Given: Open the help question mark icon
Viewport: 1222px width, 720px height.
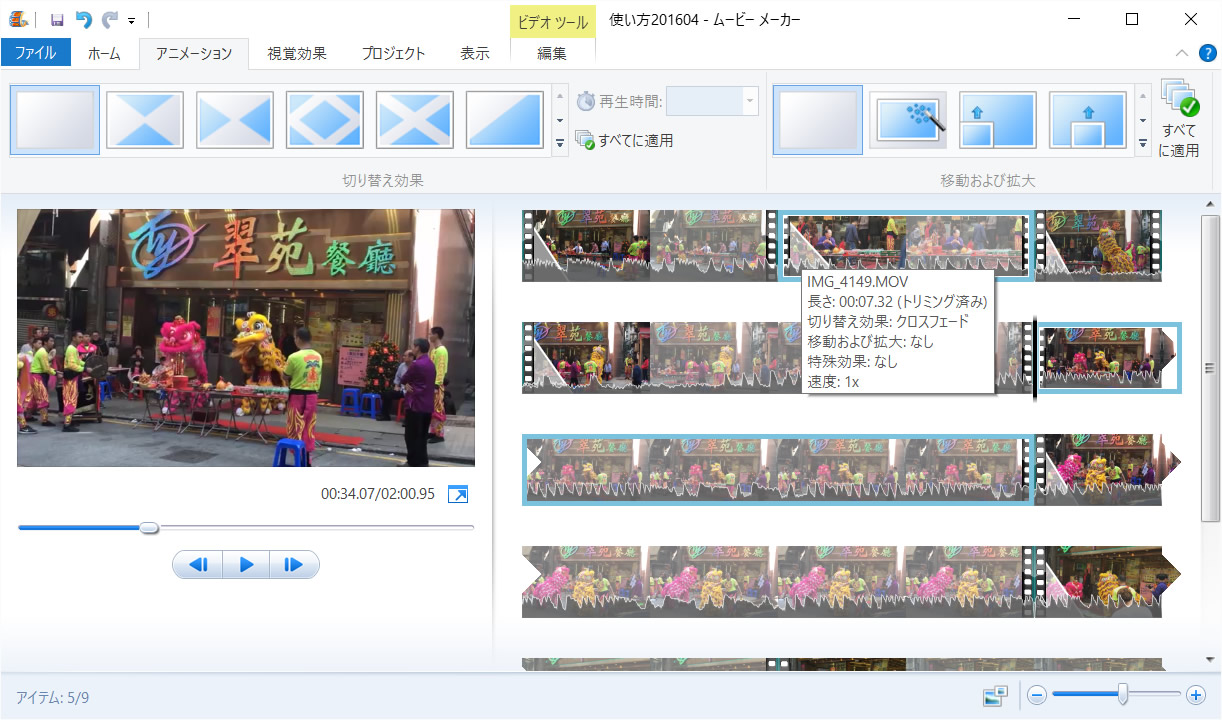Looking at the screenshot, I should click(1206, 53).
